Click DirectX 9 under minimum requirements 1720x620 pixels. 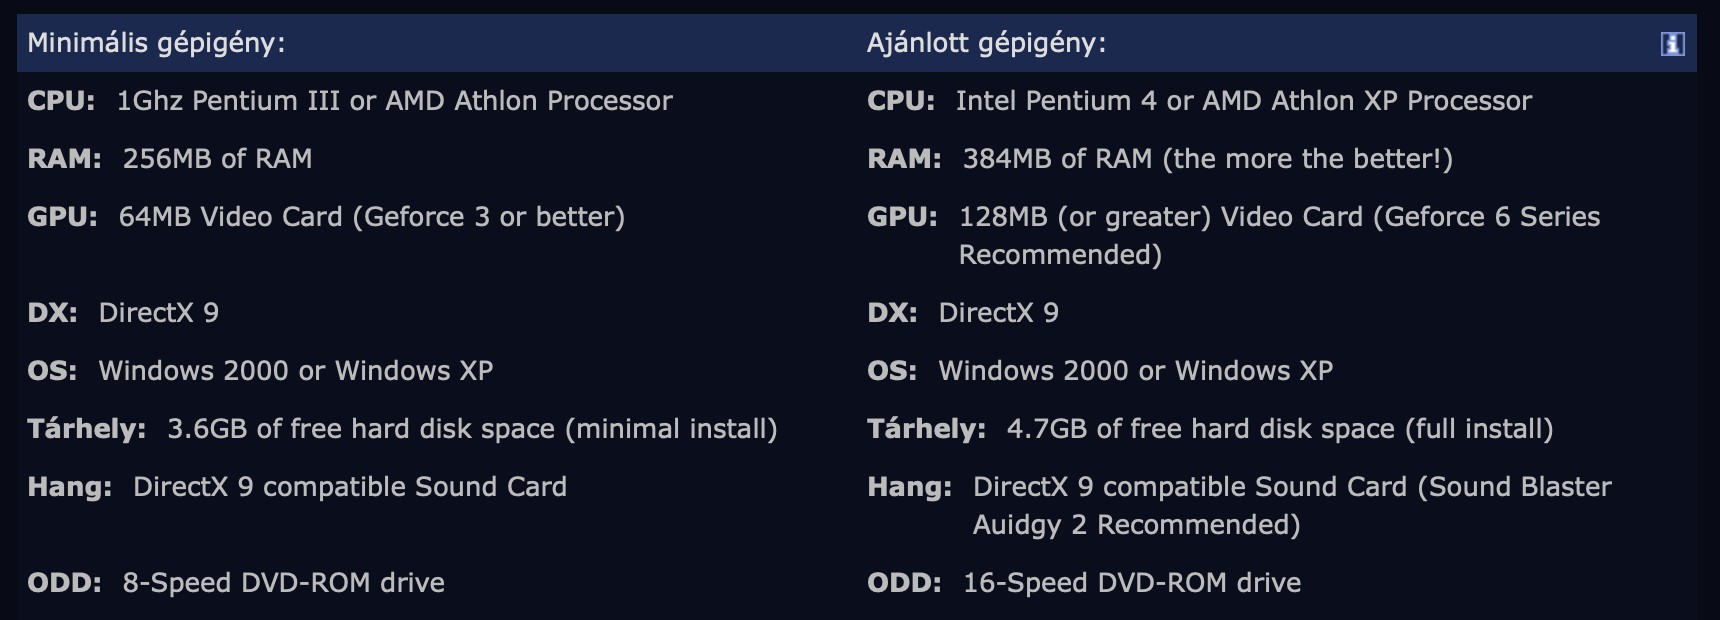158,313
